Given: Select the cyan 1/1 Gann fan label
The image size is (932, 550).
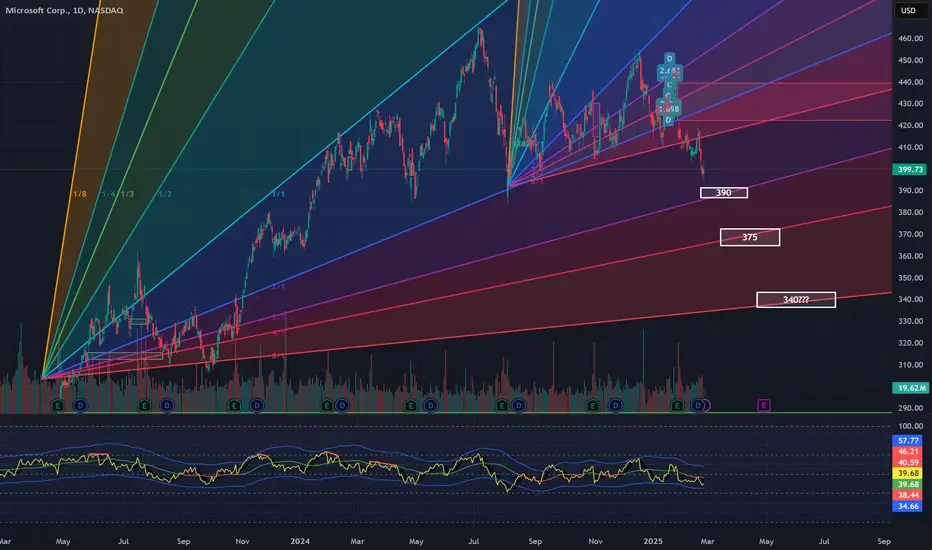Looking at the screenshot, I should click(x=278, y=194).
